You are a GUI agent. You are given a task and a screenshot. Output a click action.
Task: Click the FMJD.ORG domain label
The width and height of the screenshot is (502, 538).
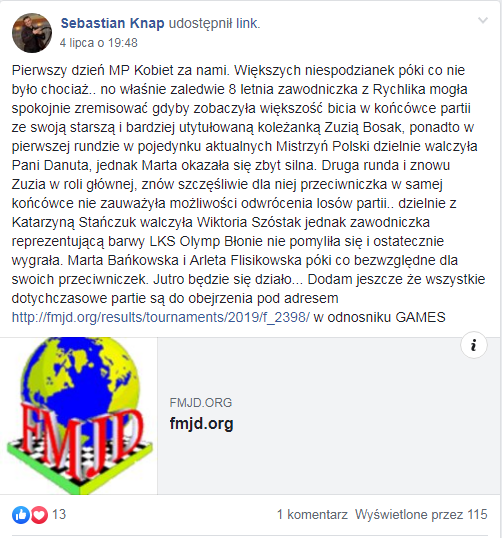pos(201,402)
